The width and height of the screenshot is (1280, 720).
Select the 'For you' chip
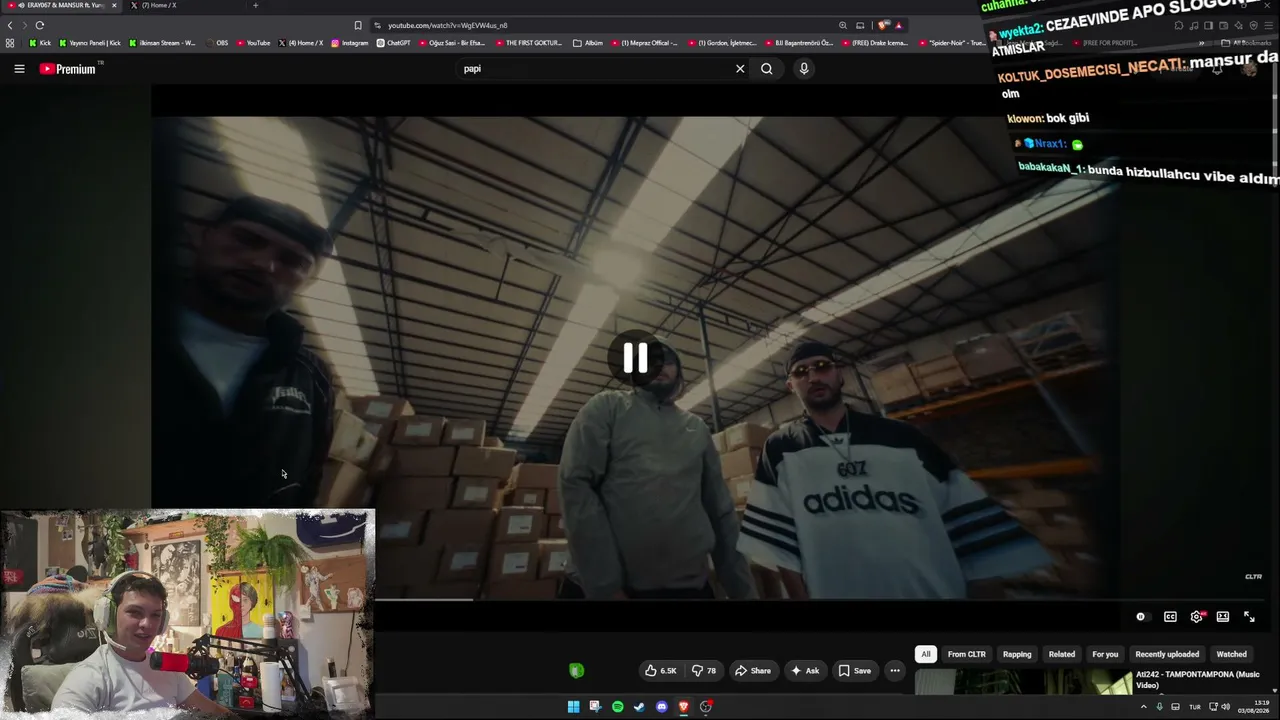point(1105,654)
